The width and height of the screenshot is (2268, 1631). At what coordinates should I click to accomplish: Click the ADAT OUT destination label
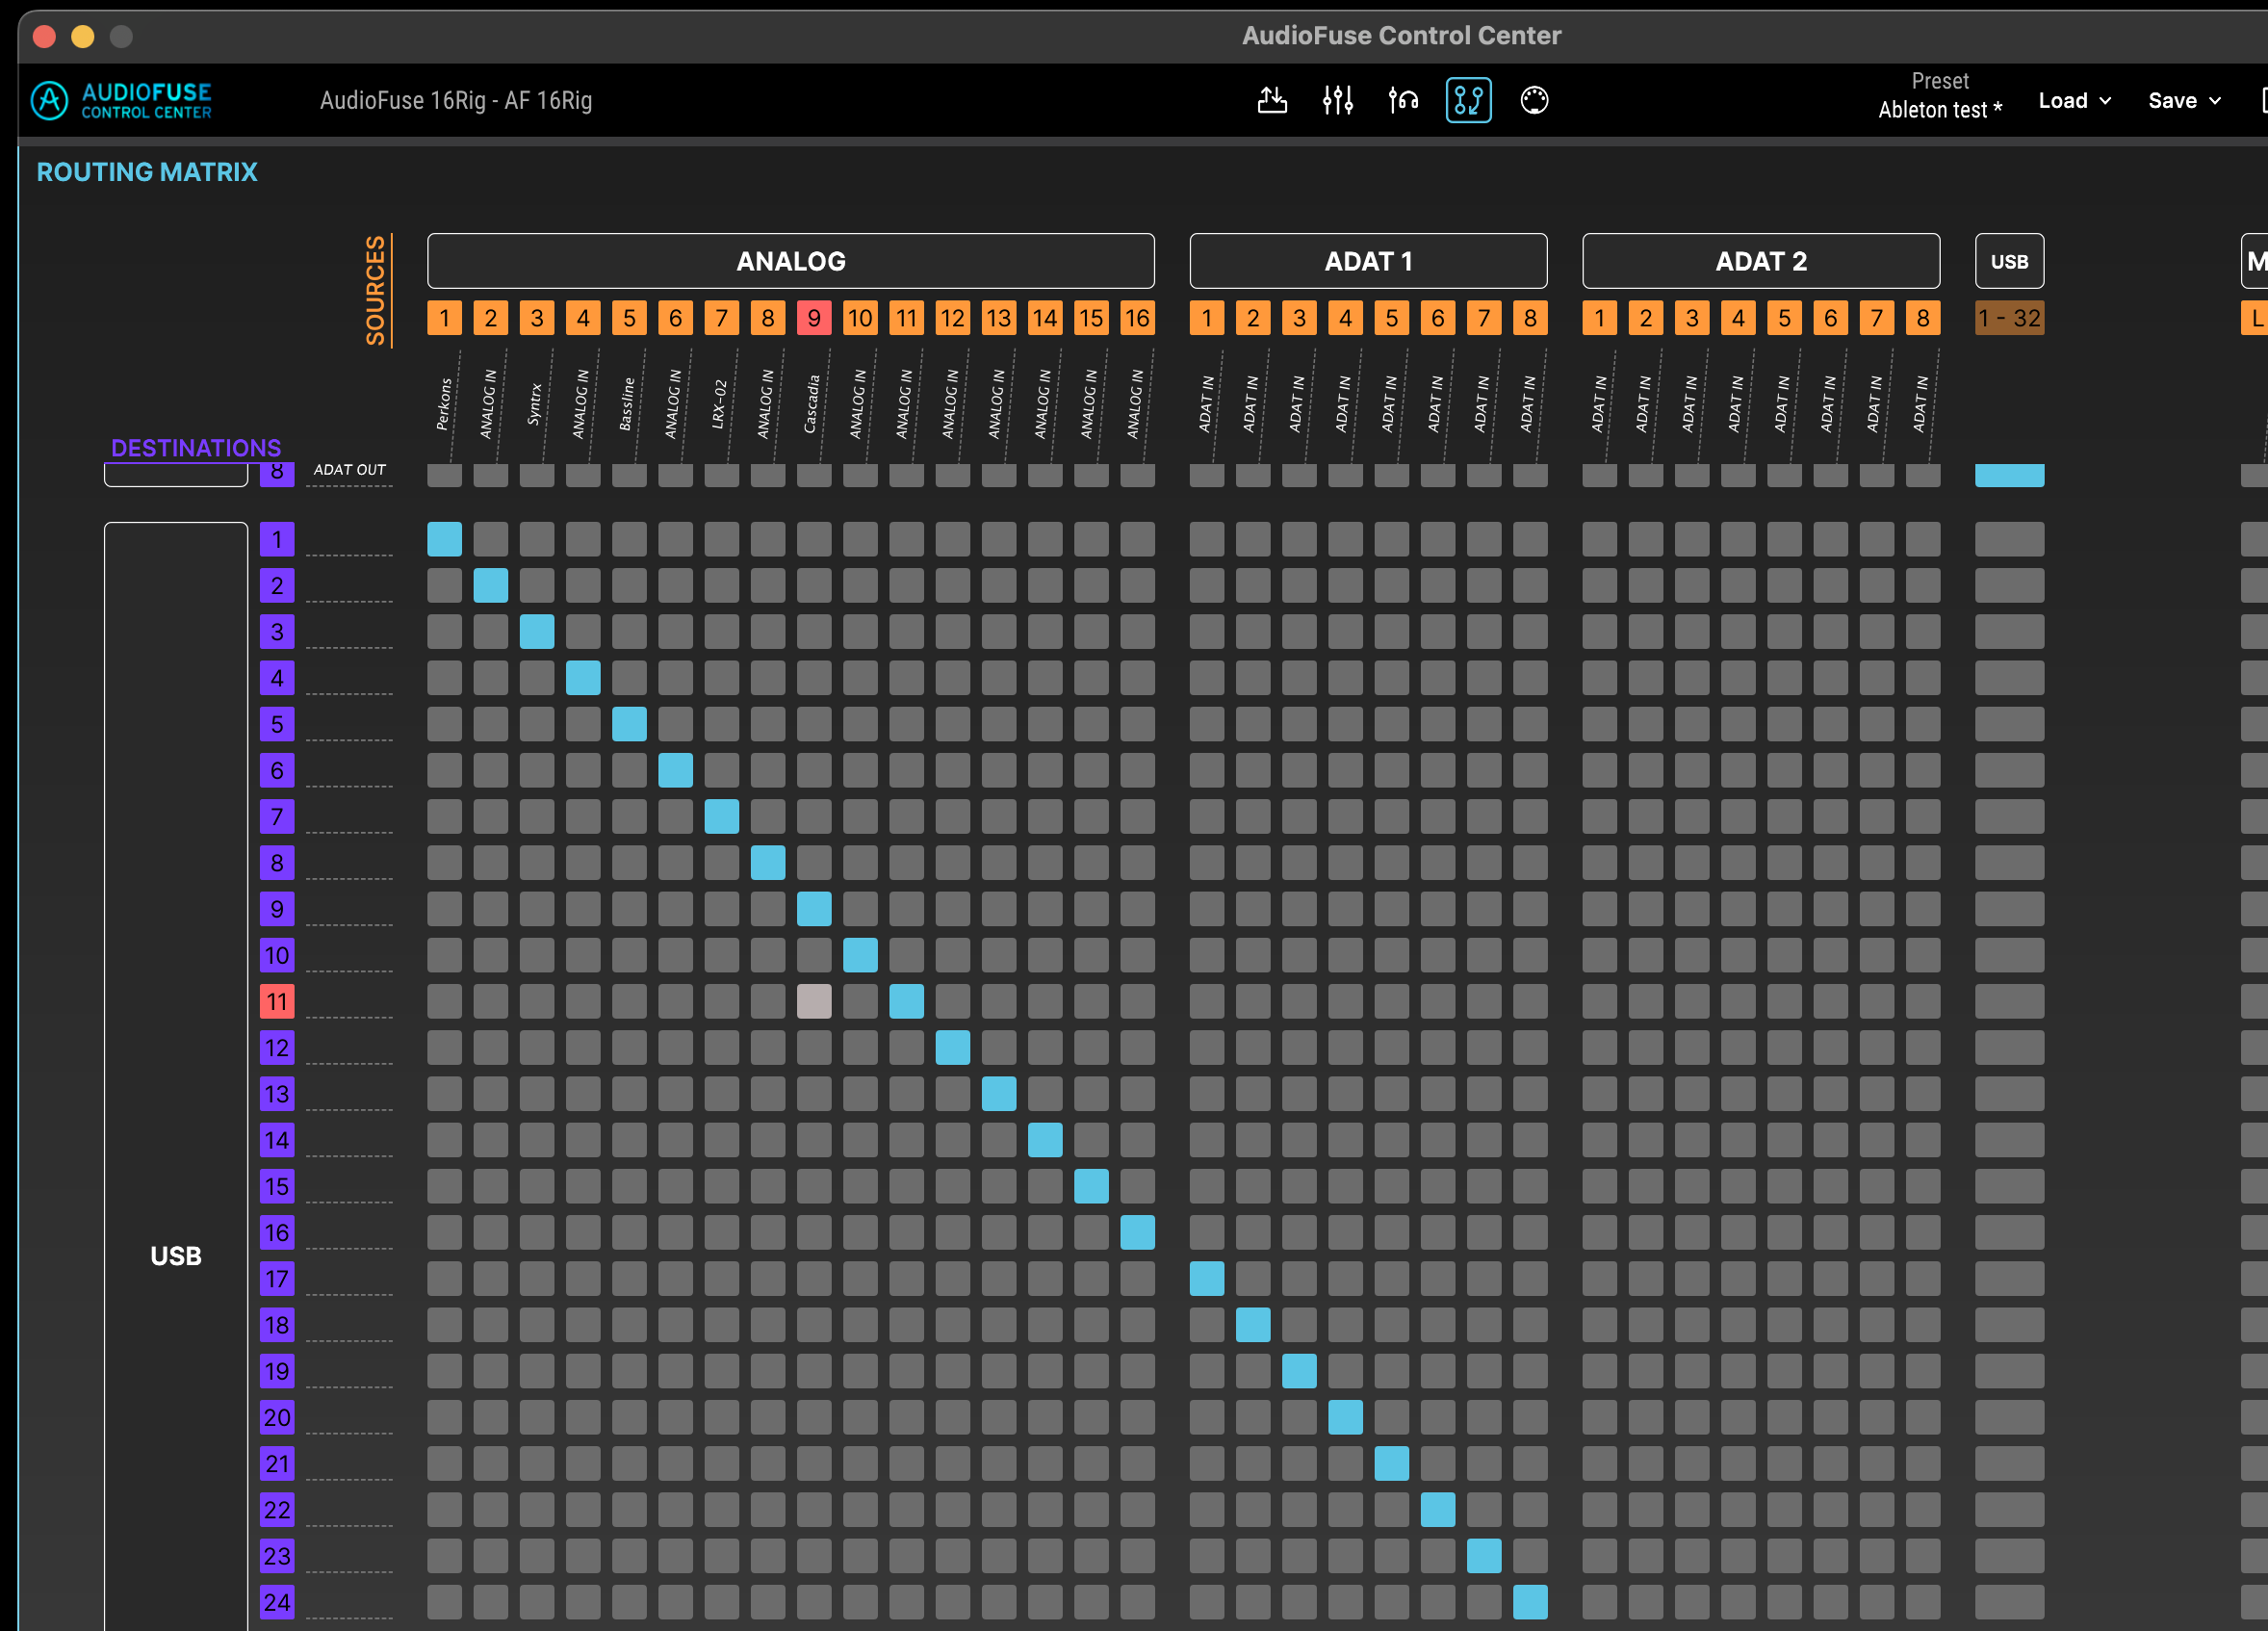pyautogui.click(x=349, y=470)
